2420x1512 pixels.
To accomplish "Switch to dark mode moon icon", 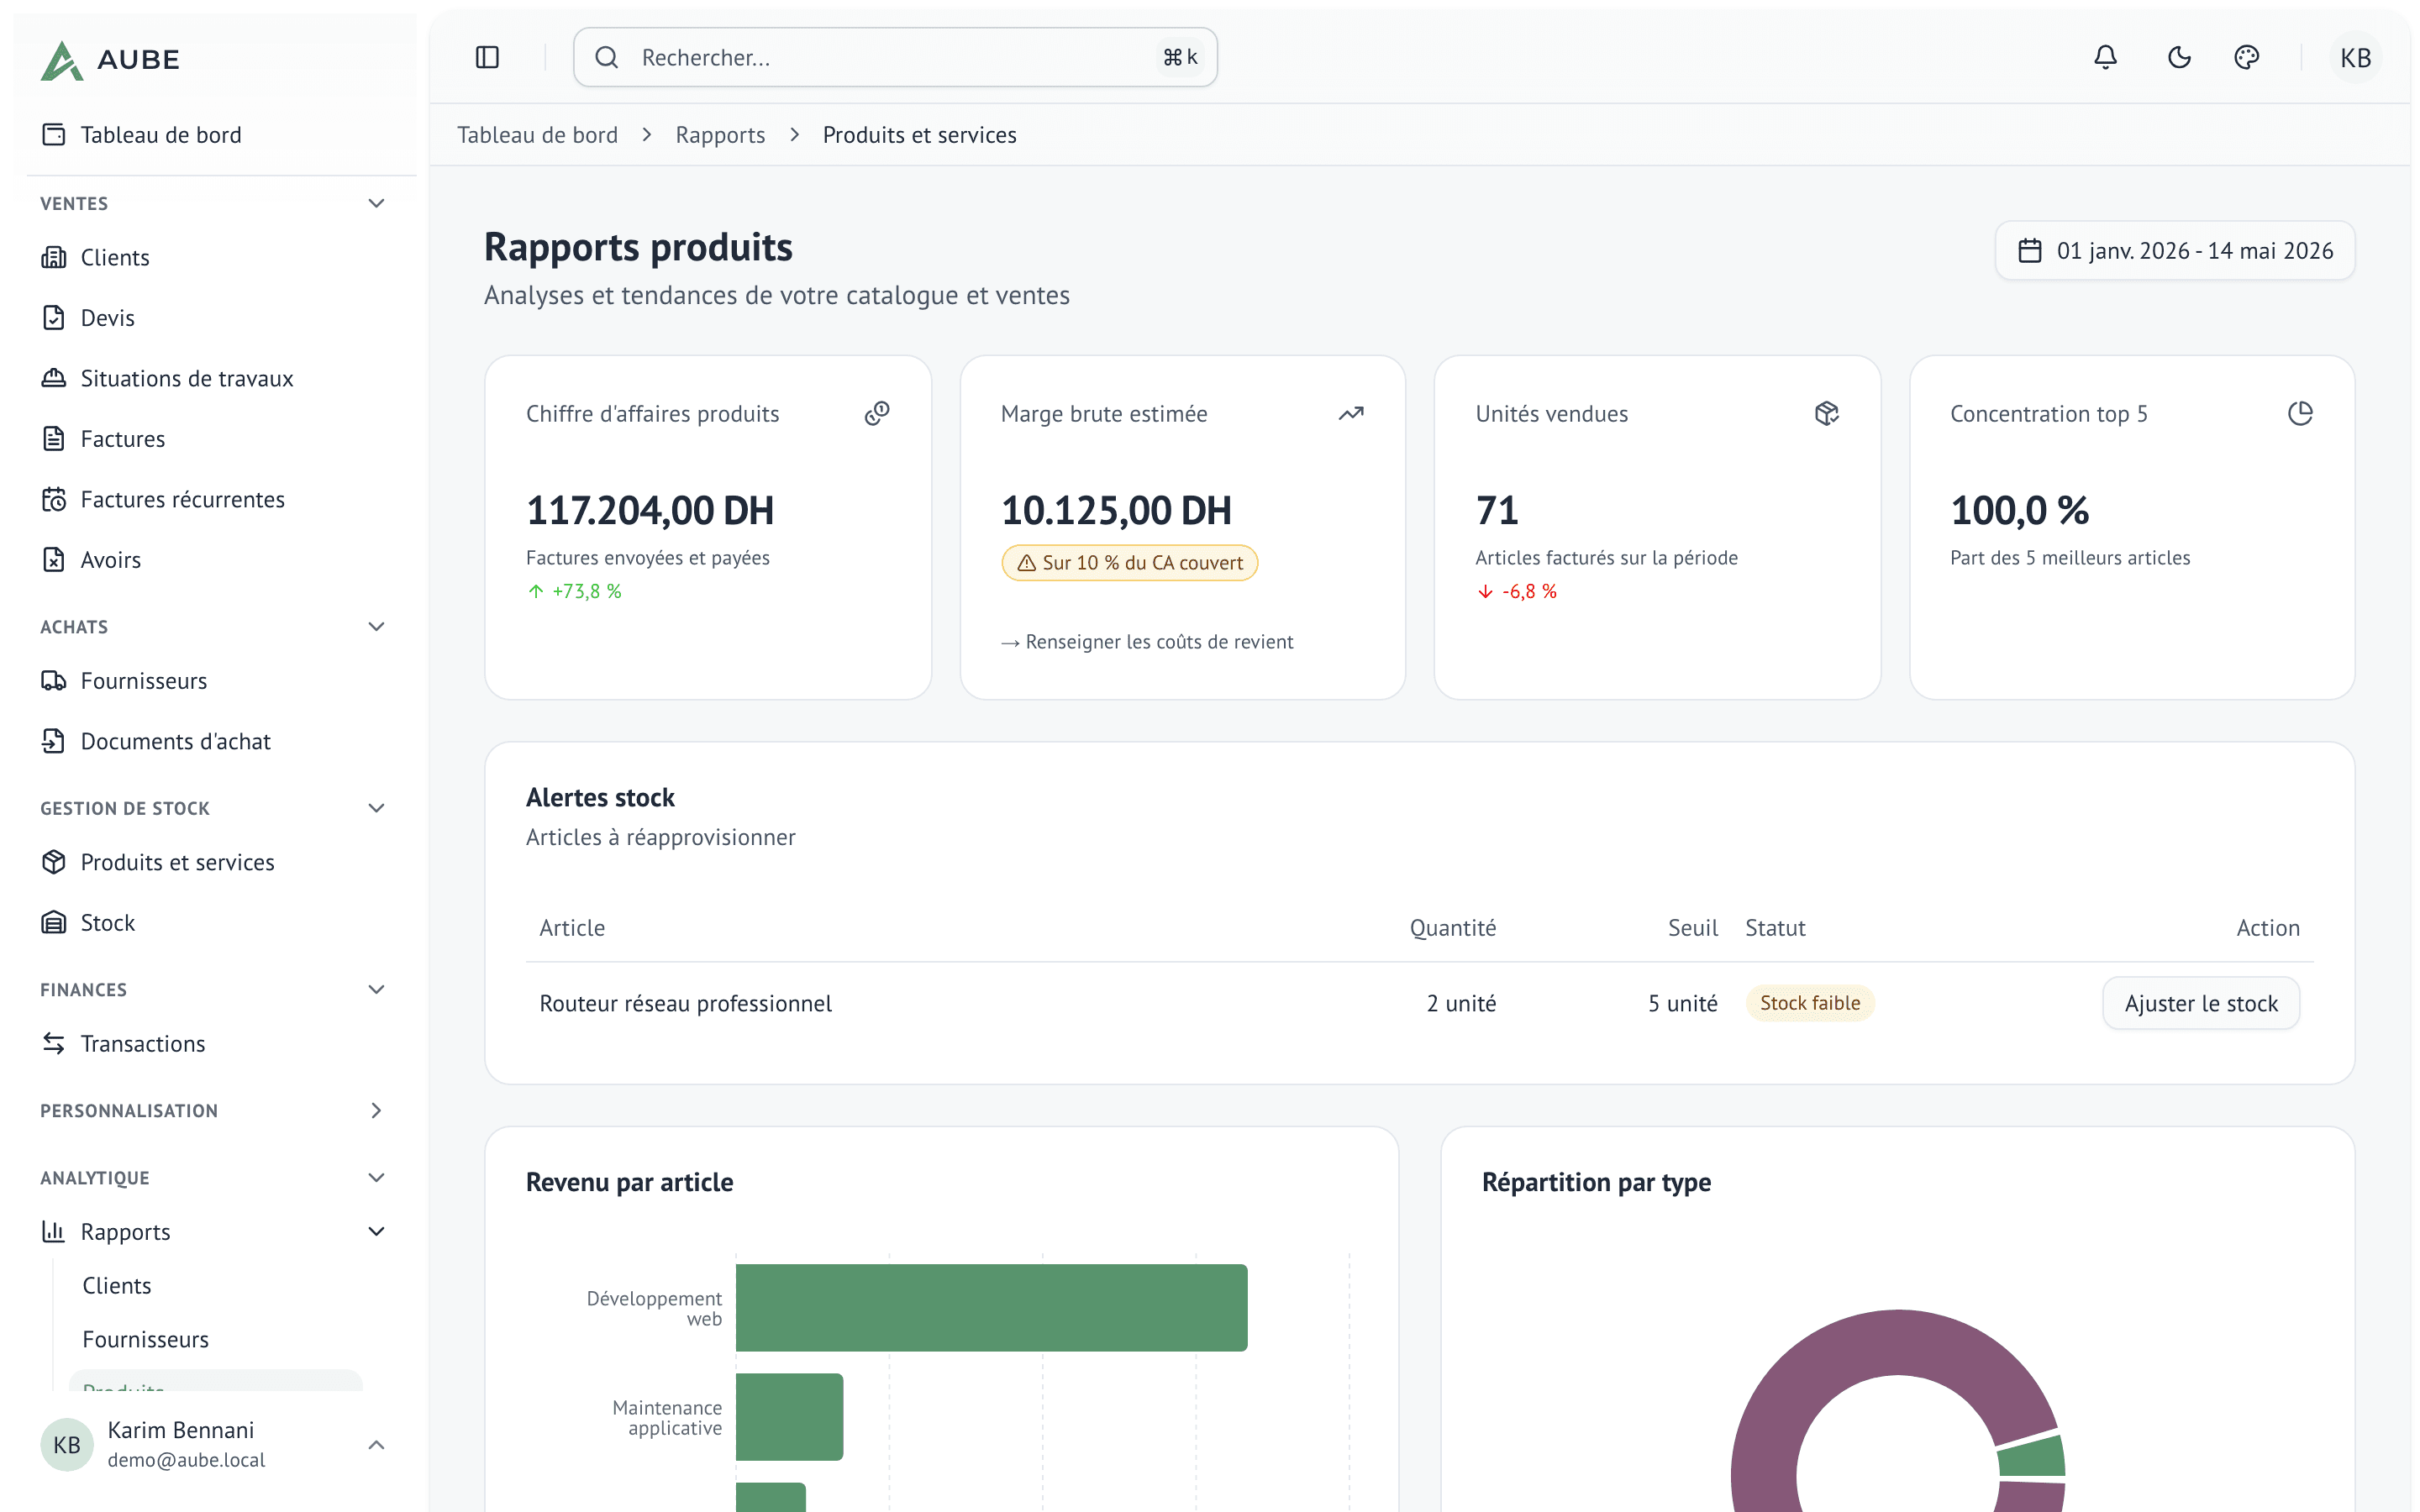I will point(2179,57).
